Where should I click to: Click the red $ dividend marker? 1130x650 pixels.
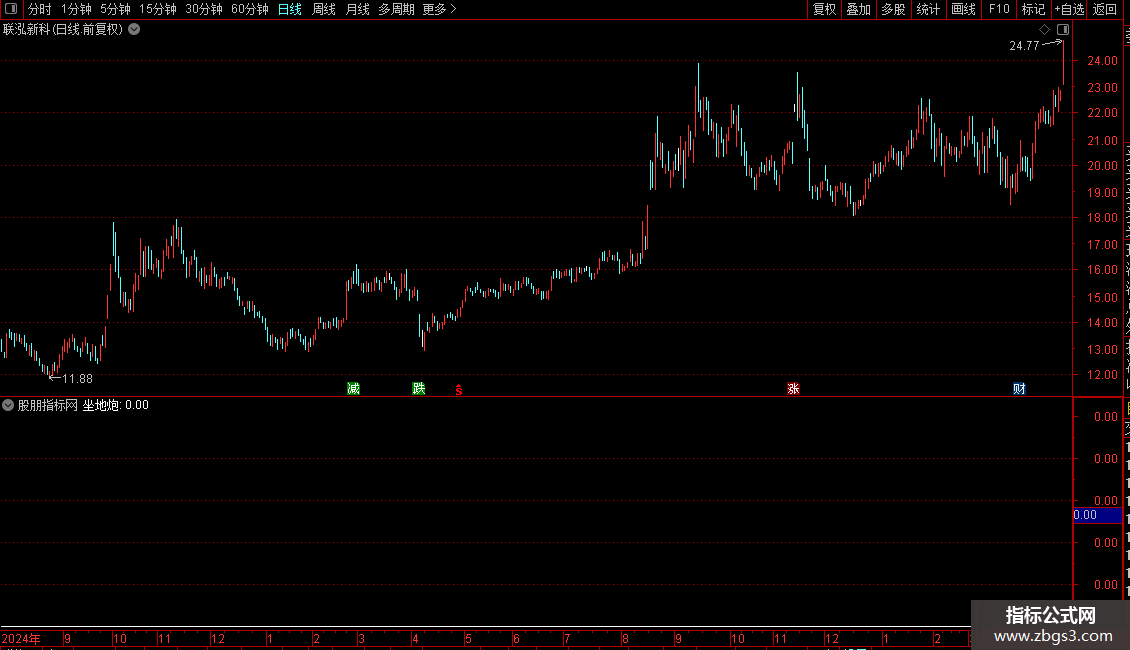tap(459, 390)
